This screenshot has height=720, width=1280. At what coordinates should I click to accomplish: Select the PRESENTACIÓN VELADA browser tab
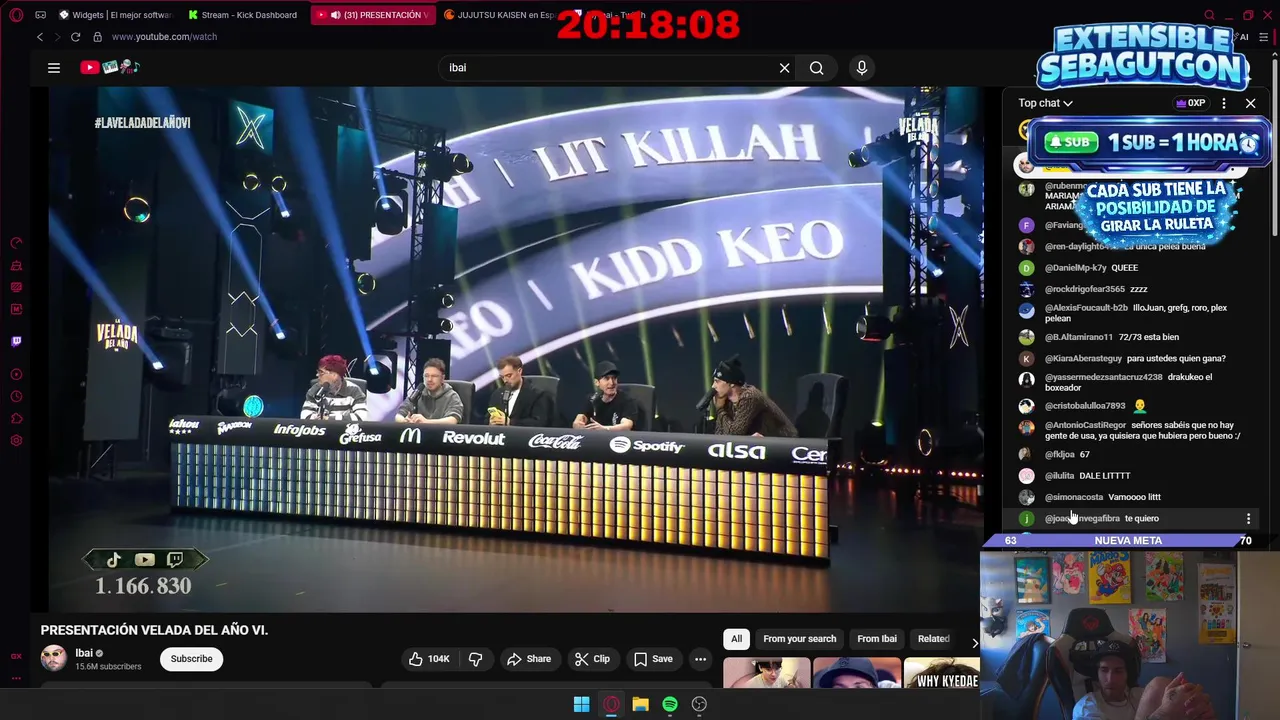(372, 15)
